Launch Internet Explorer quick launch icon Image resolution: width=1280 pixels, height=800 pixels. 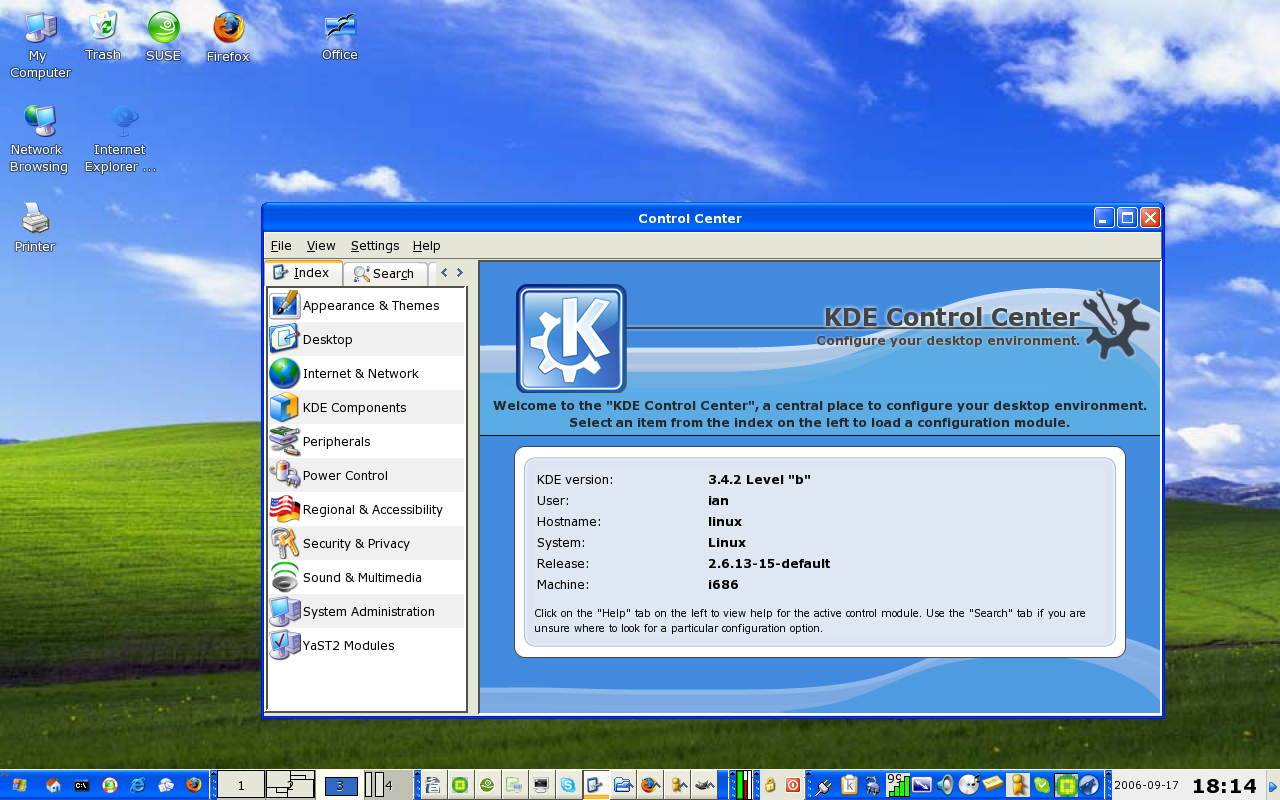coord(138,785)
